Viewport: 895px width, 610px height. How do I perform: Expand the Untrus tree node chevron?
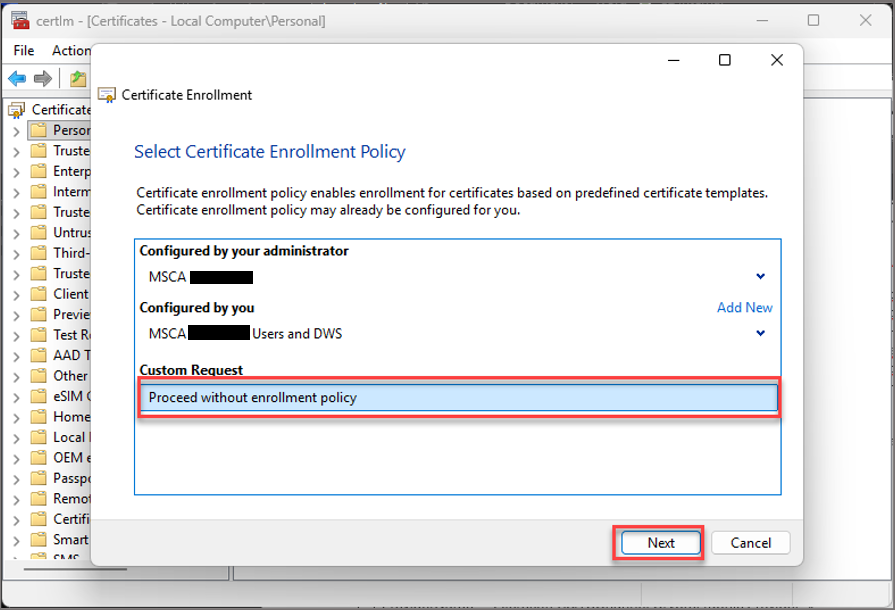pos(16,234)
